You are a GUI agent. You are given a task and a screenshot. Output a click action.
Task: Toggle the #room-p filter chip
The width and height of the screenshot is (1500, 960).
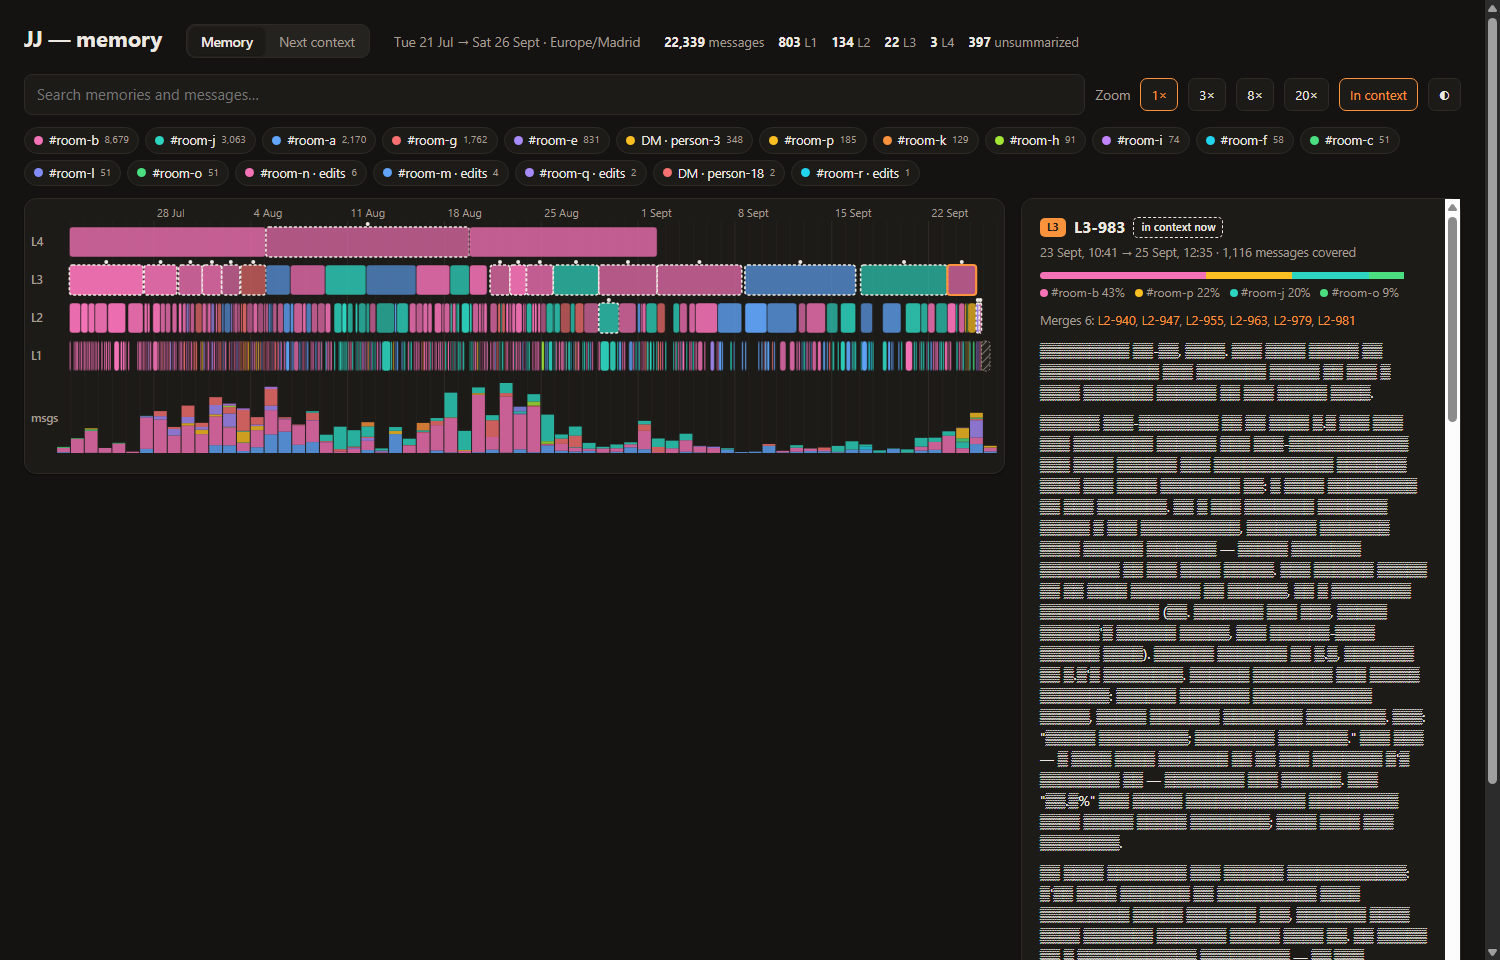click(x=813, y=140)
